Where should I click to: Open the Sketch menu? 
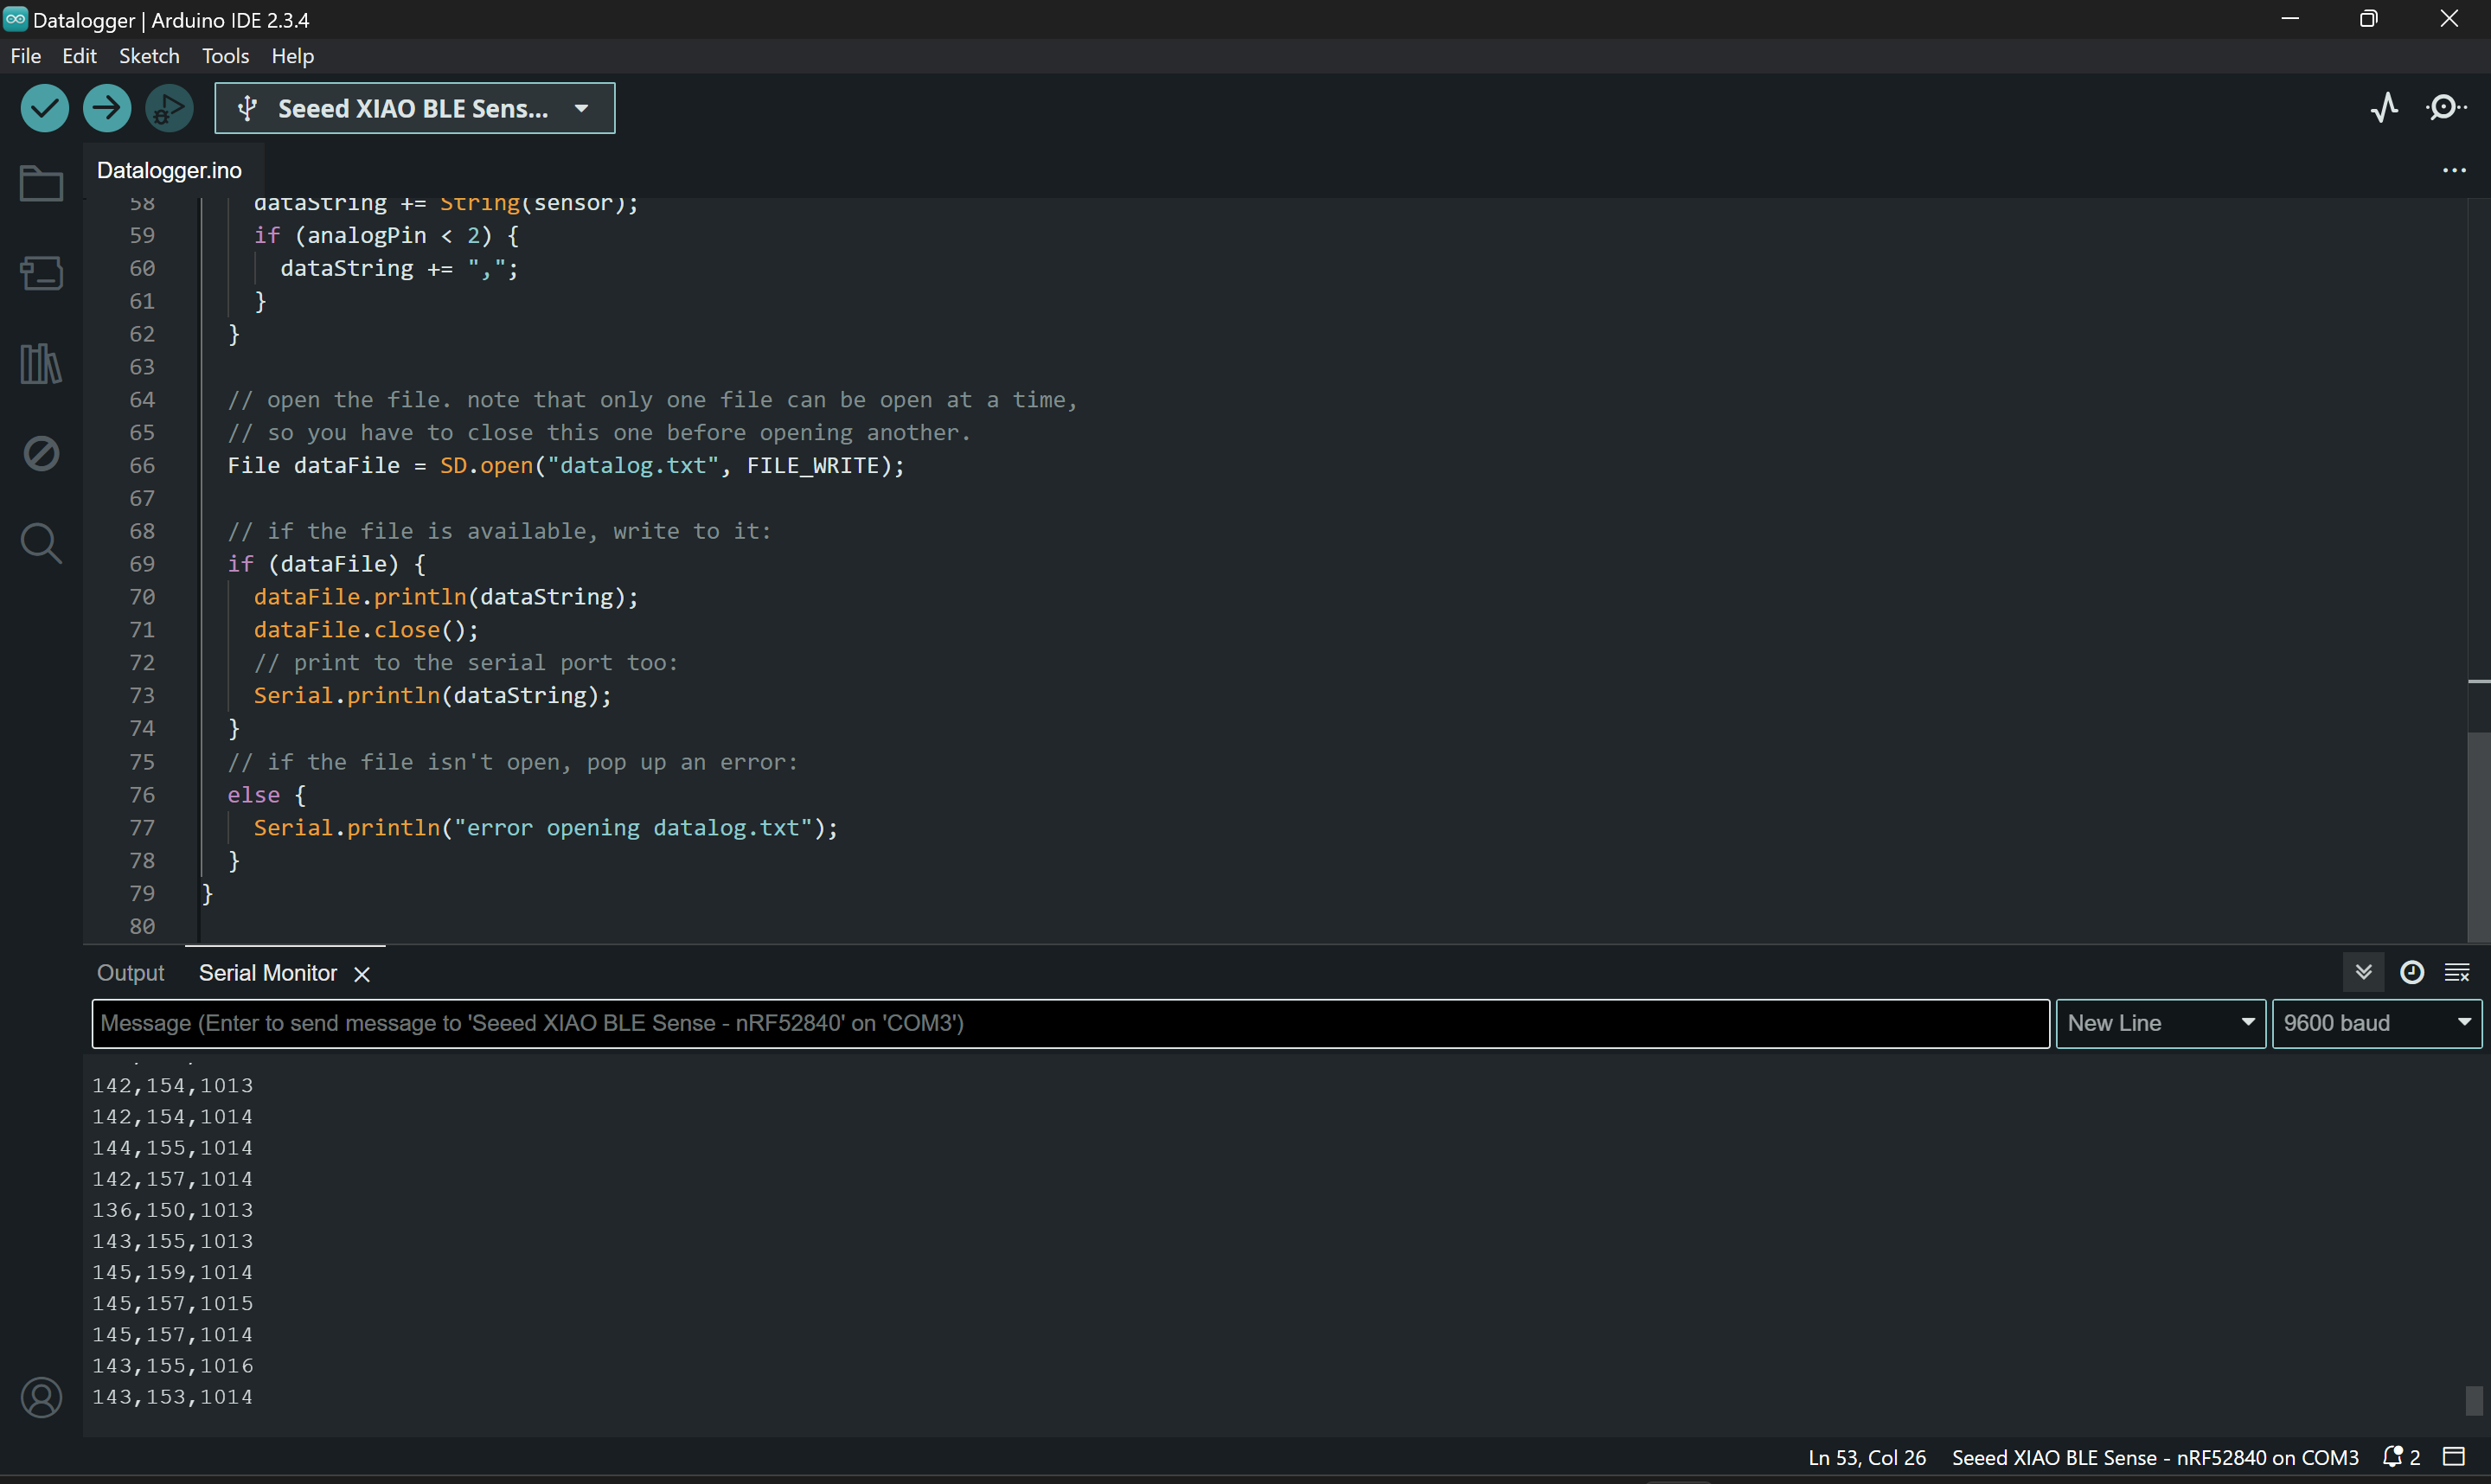(x=149, y=56)
